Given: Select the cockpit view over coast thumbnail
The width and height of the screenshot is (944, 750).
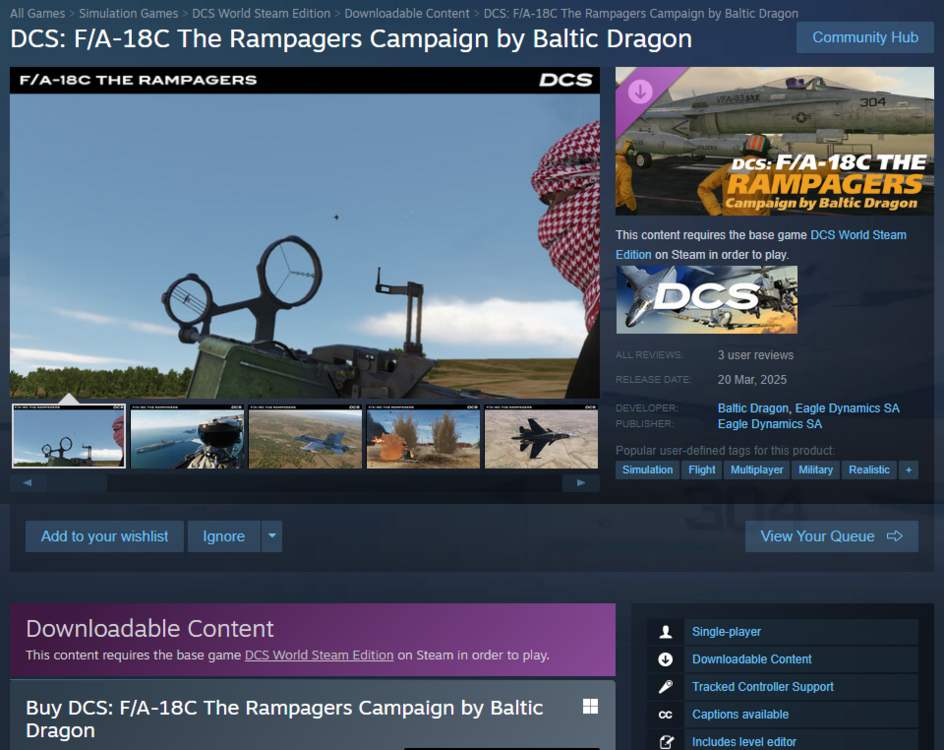Looking at the screenshot, I should point(187,436).
